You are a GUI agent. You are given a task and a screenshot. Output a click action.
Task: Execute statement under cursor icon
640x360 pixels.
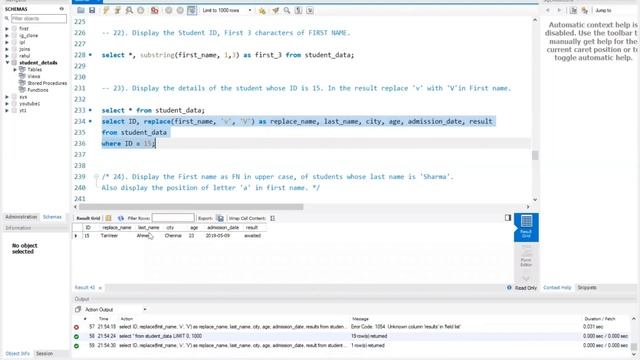pos(118,10)
